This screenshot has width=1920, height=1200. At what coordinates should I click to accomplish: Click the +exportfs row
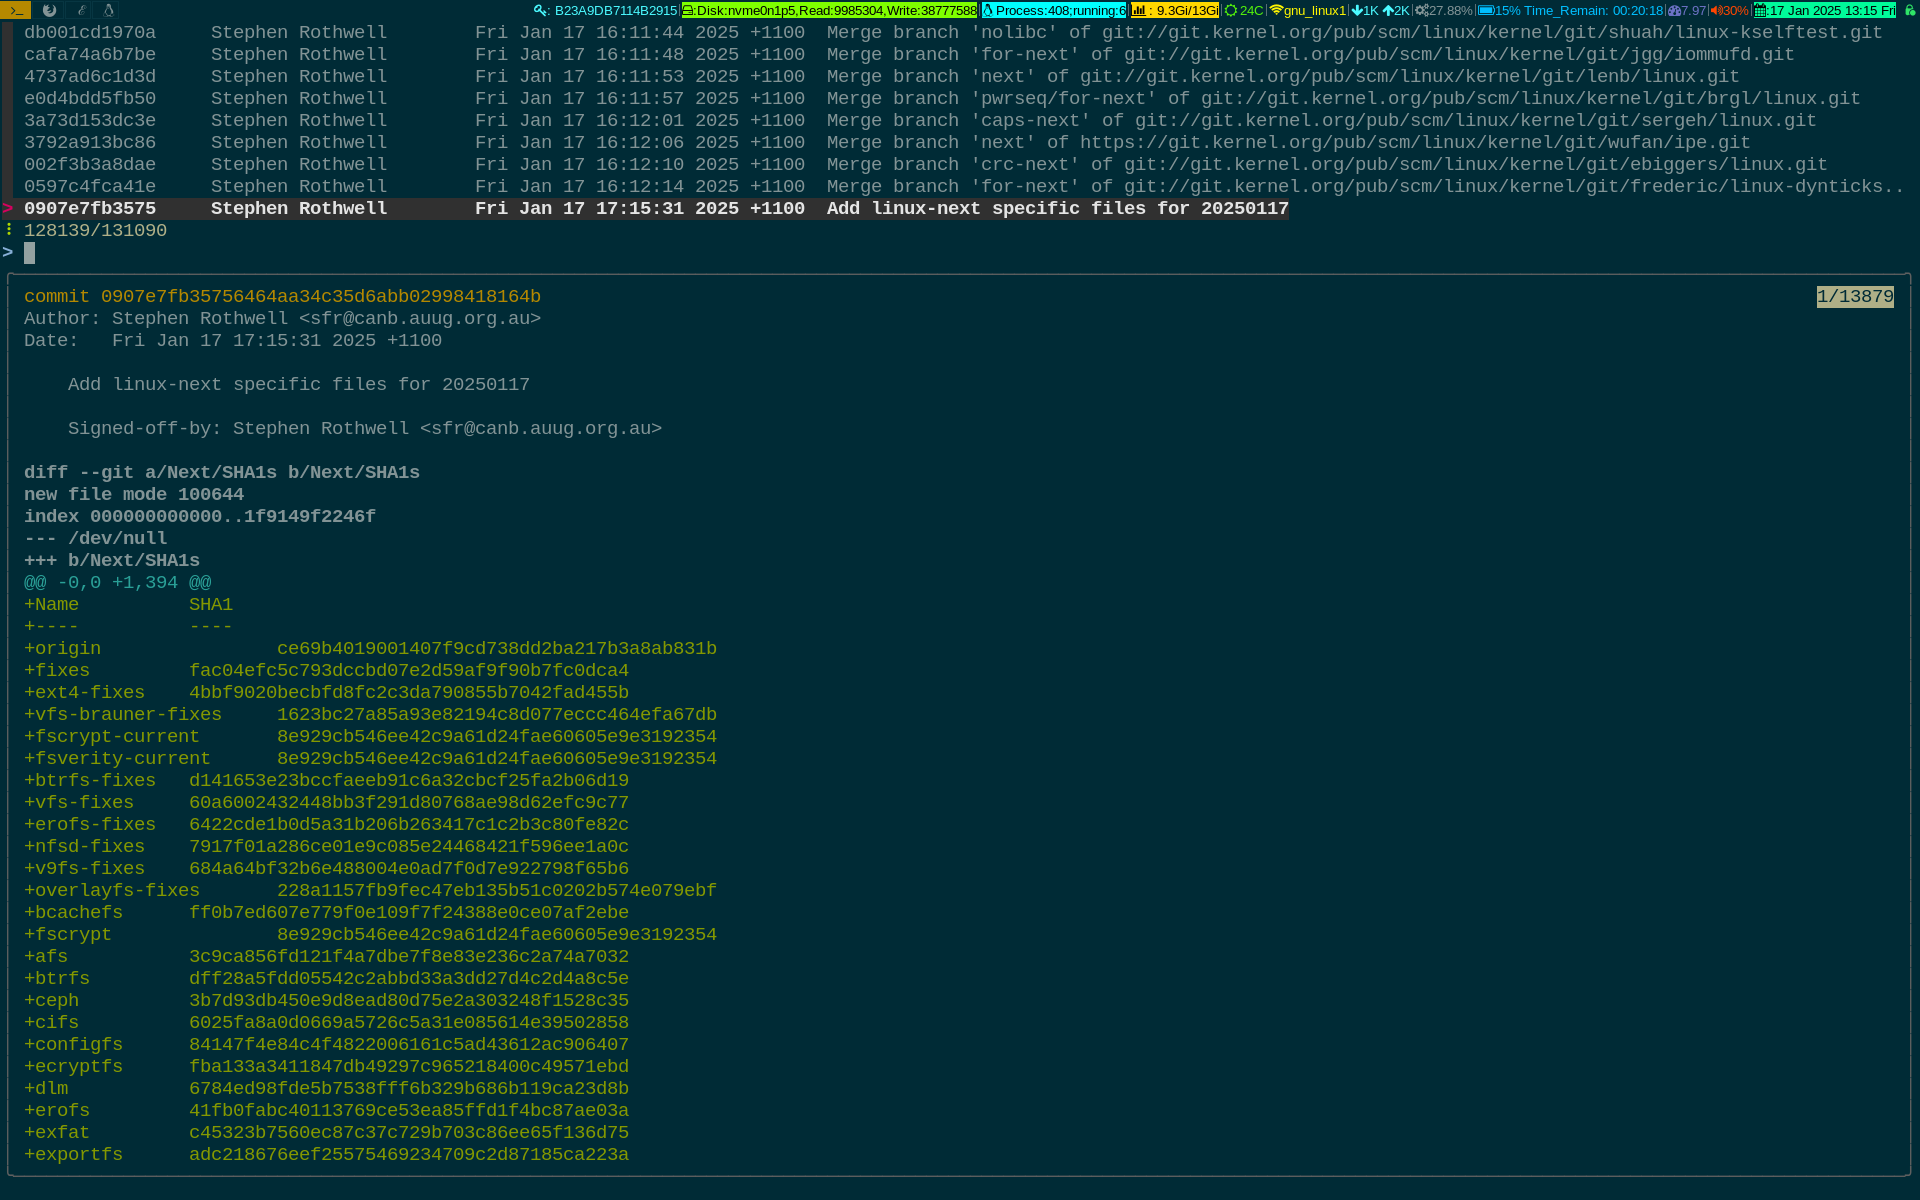[326, 1154]
